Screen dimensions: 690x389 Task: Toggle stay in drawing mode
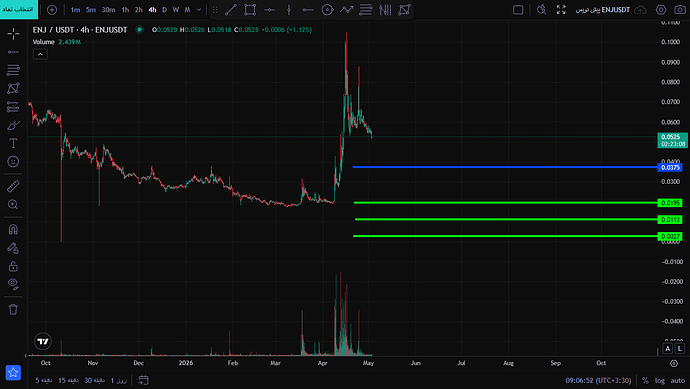pyautogui.click(x=13, y=248)
